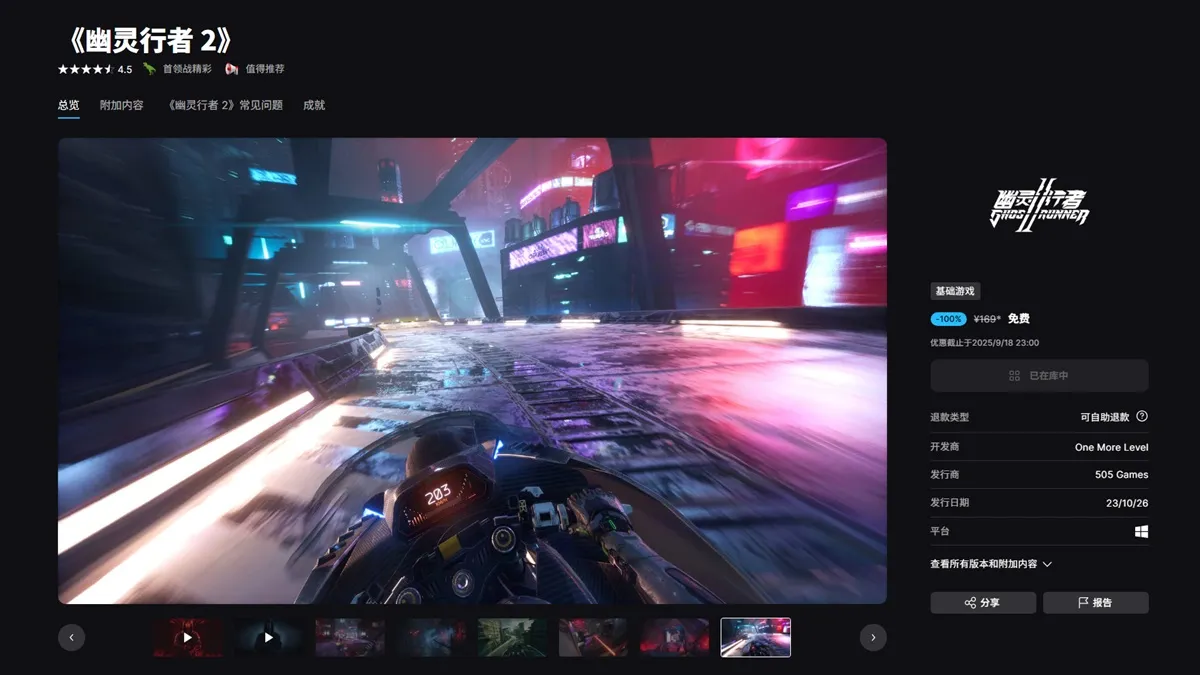The image size is (1200, 675).
Task: Open the 《幽灵行者 2》常见问题 tab
Action: (223, 105)
